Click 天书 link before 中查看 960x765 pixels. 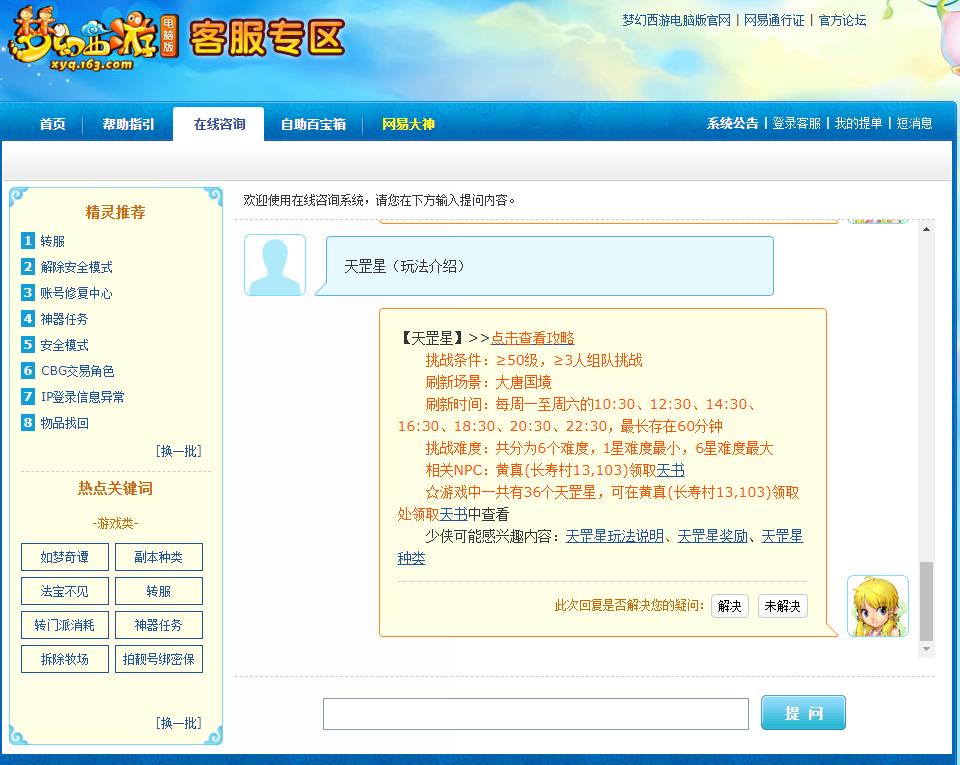coord(454,514)
